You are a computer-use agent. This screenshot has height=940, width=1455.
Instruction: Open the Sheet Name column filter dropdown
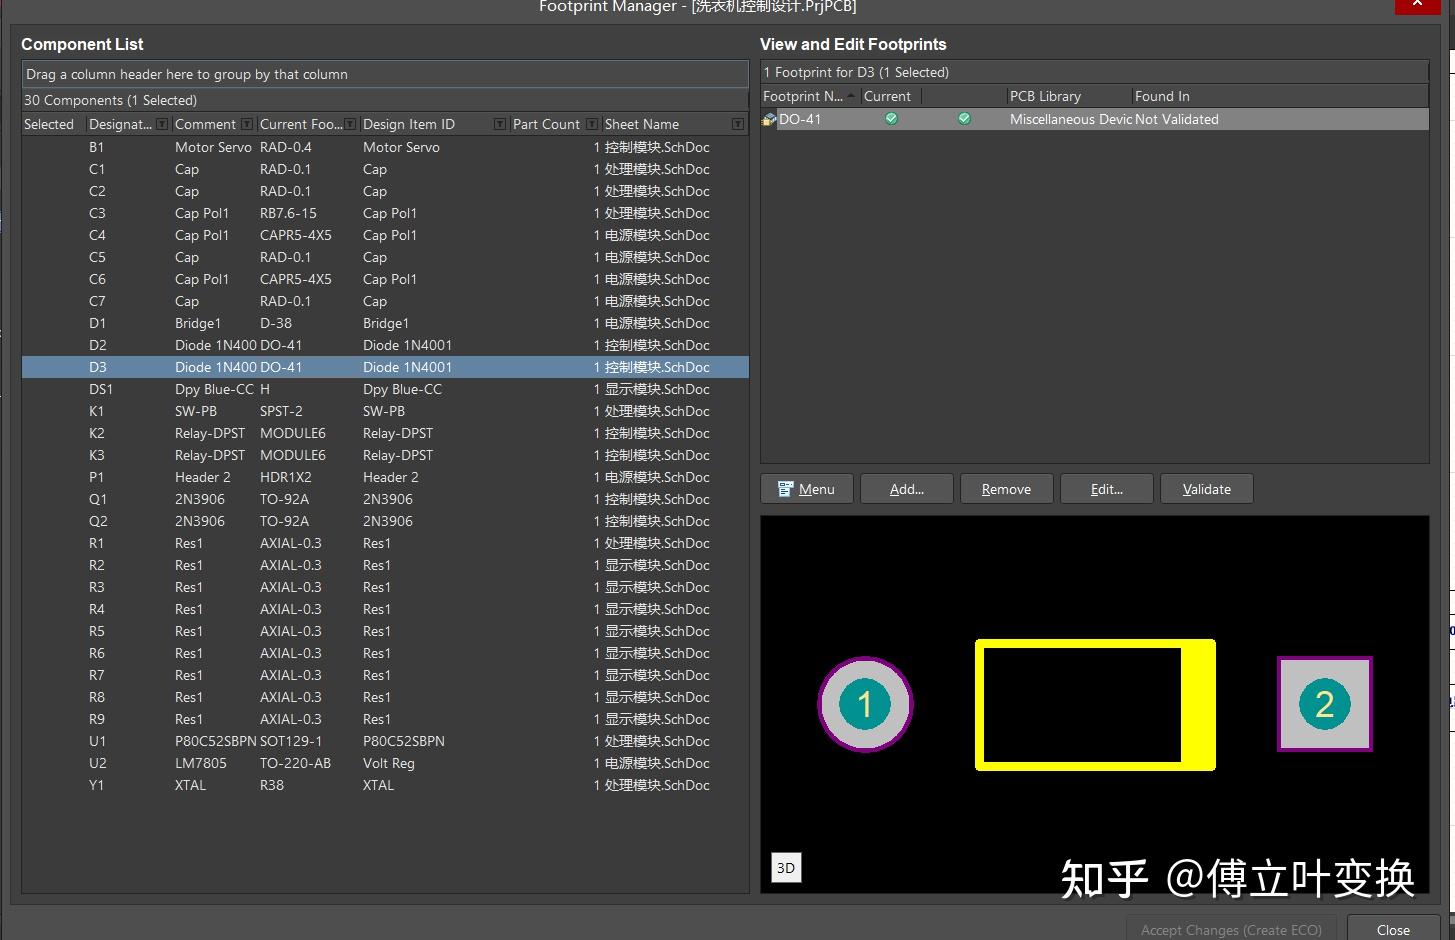737,124
